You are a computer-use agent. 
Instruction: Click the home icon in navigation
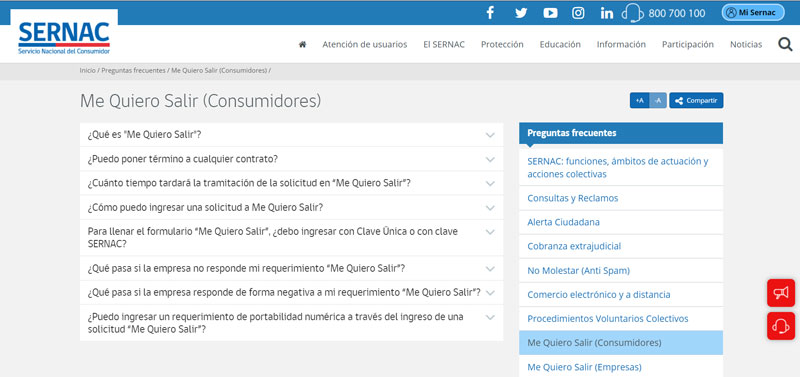tap(303, 44)
